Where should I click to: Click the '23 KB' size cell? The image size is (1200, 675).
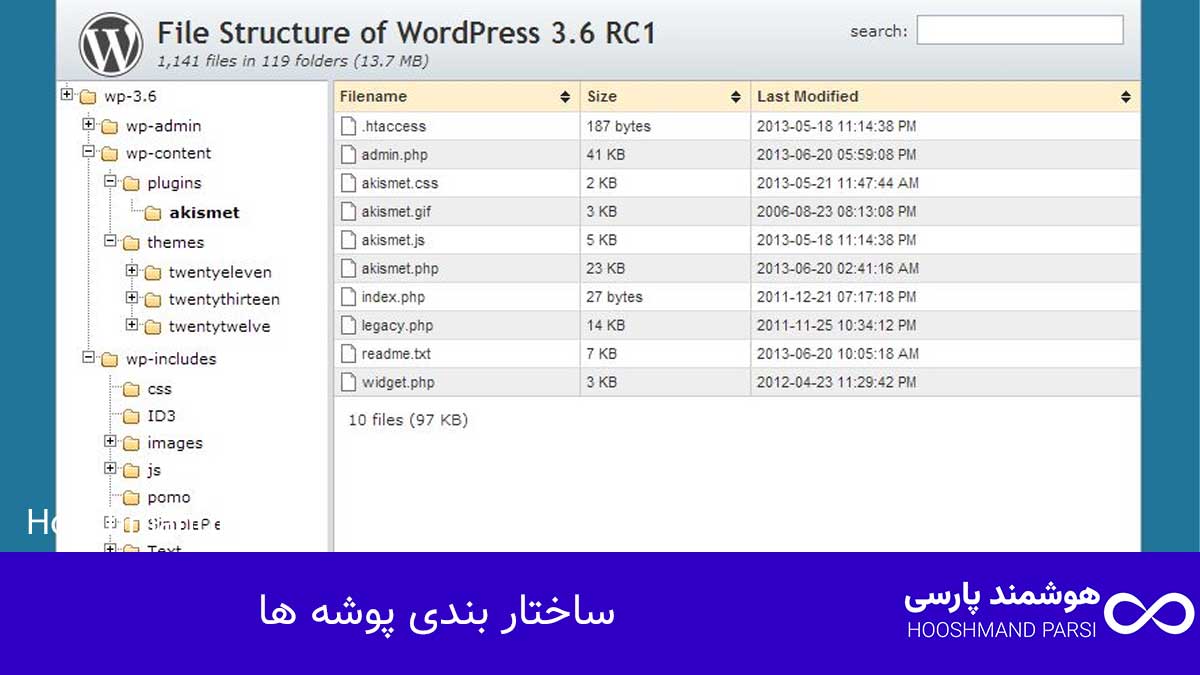tap(606, 268)
